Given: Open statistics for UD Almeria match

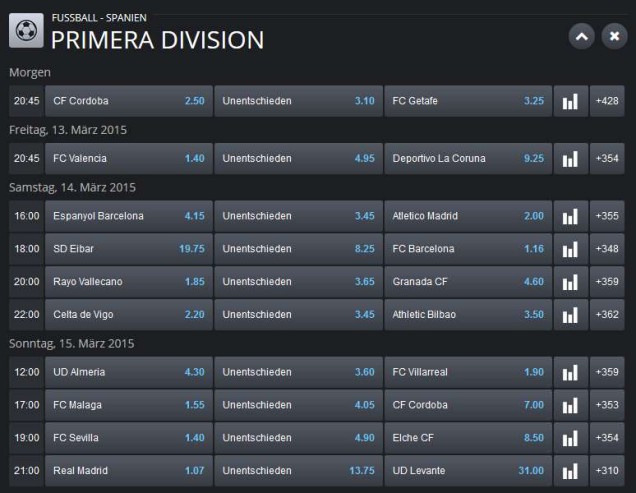Looking at the screenshot, I should point(570,372).
